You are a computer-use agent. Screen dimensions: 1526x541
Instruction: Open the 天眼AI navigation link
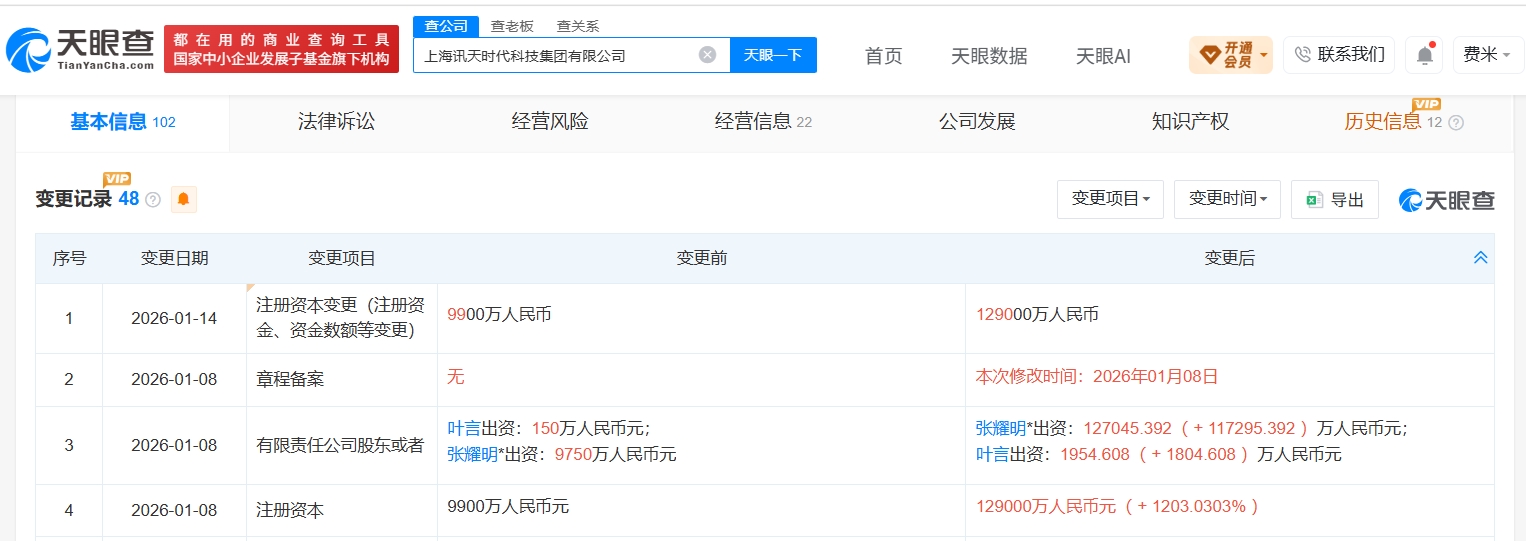[x=1103, y=56]
